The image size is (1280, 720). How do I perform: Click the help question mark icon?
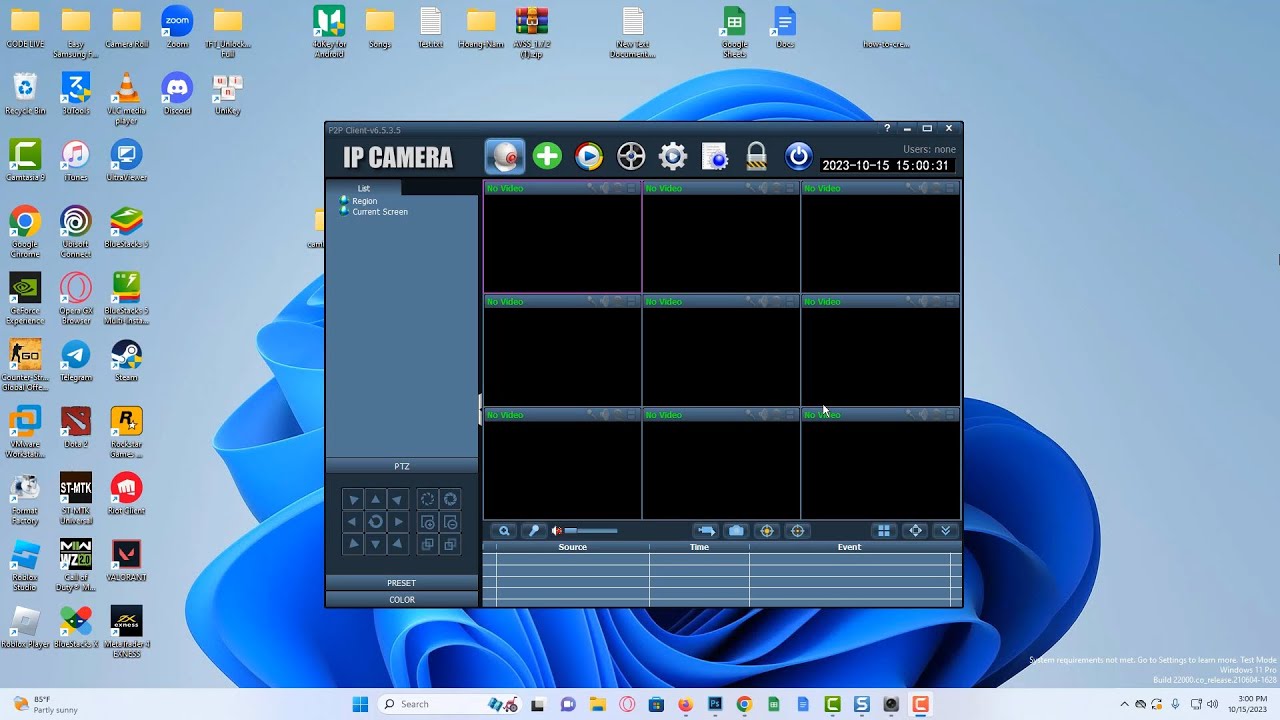tap(887, 128)
